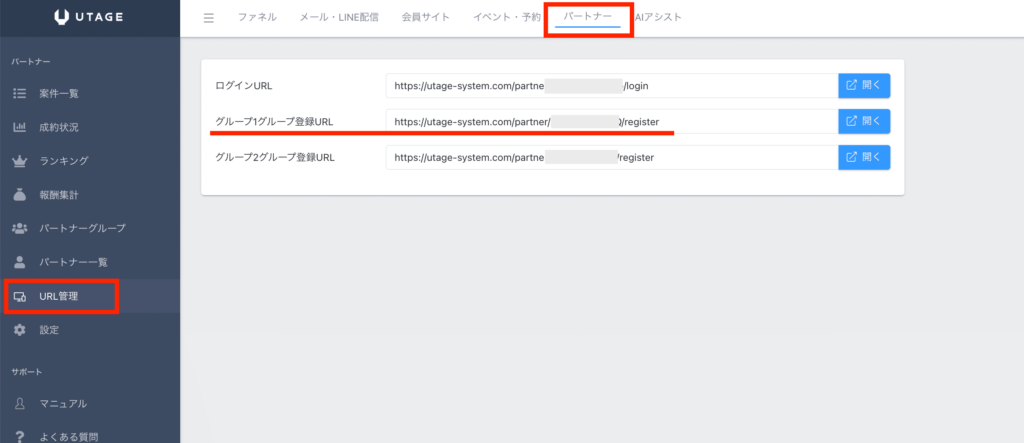Open the メール・LINE配信 tab
This screenshot has width=1024, height=443.
pos(339,18)
